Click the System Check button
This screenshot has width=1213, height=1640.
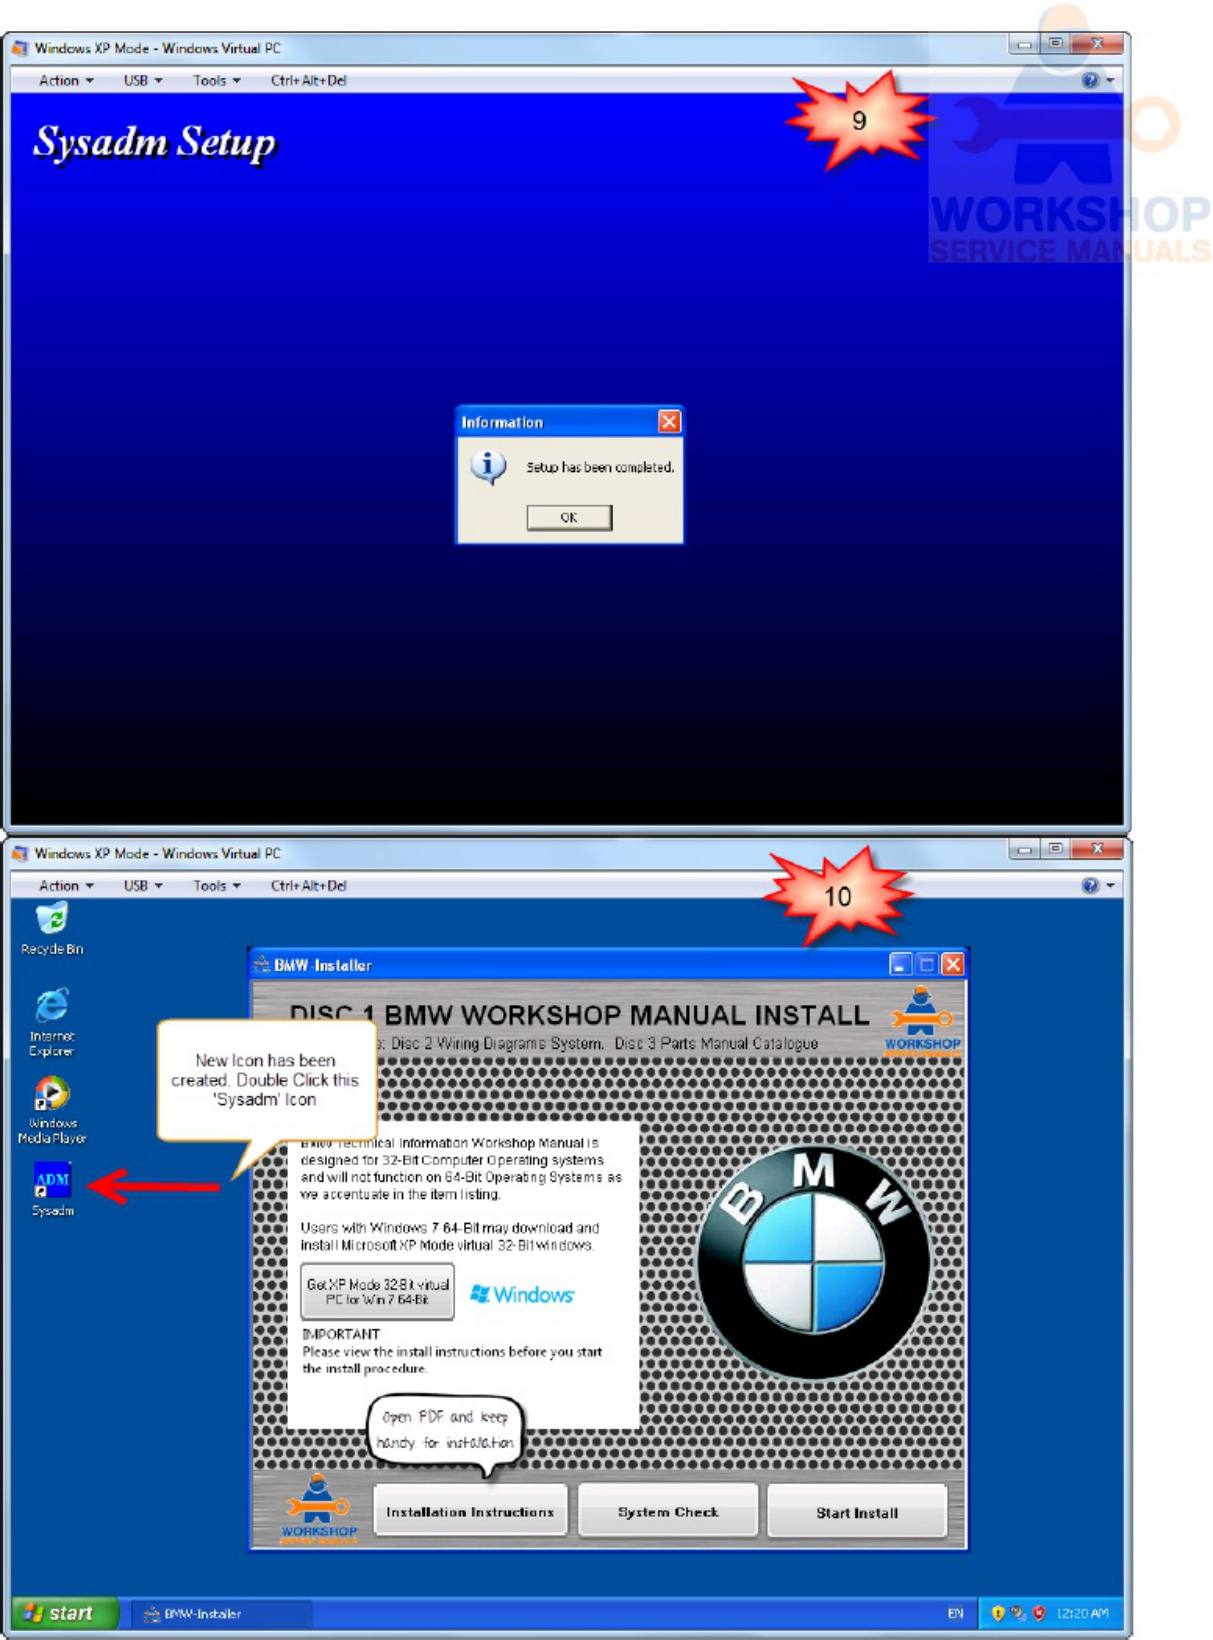(x=668, y=1511)
